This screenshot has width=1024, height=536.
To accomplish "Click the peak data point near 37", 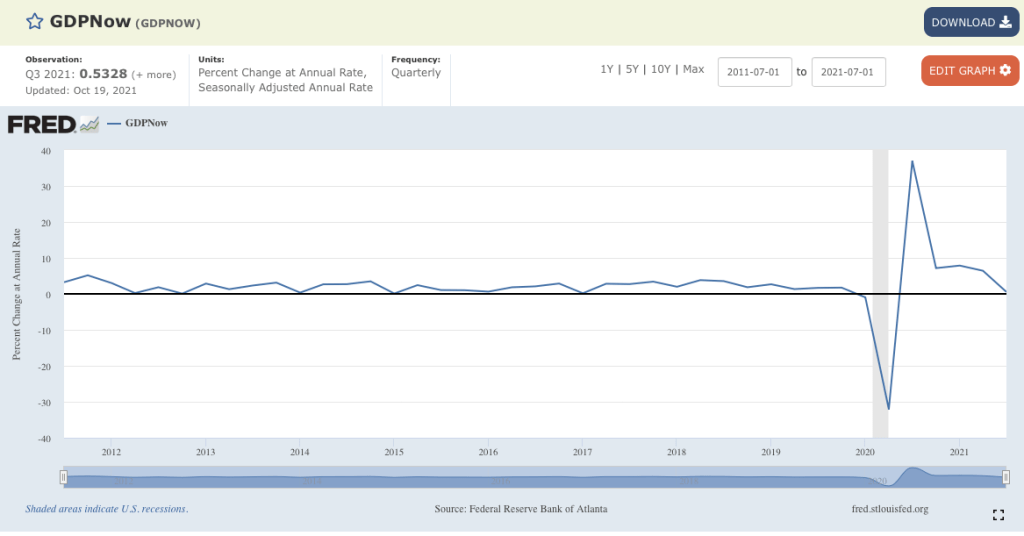I will 912,161.
